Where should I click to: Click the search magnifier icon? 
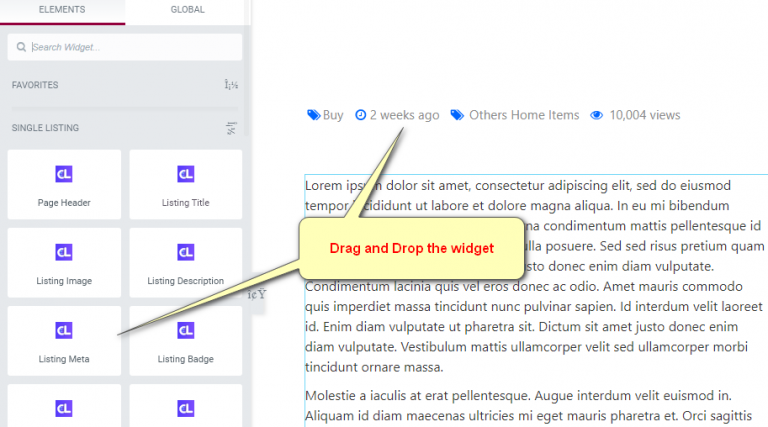[x=21, y=47]
